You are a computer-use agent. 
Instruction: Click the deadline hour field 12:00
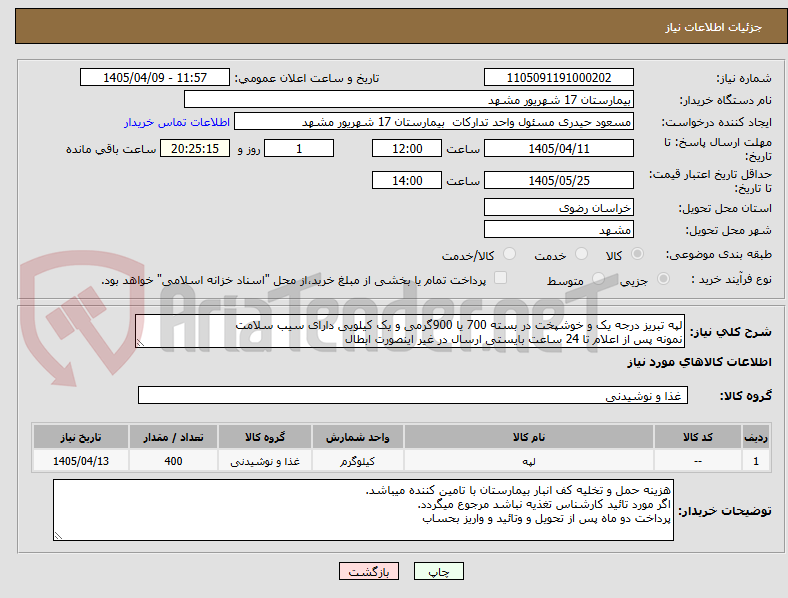click(x=407, y=148)
